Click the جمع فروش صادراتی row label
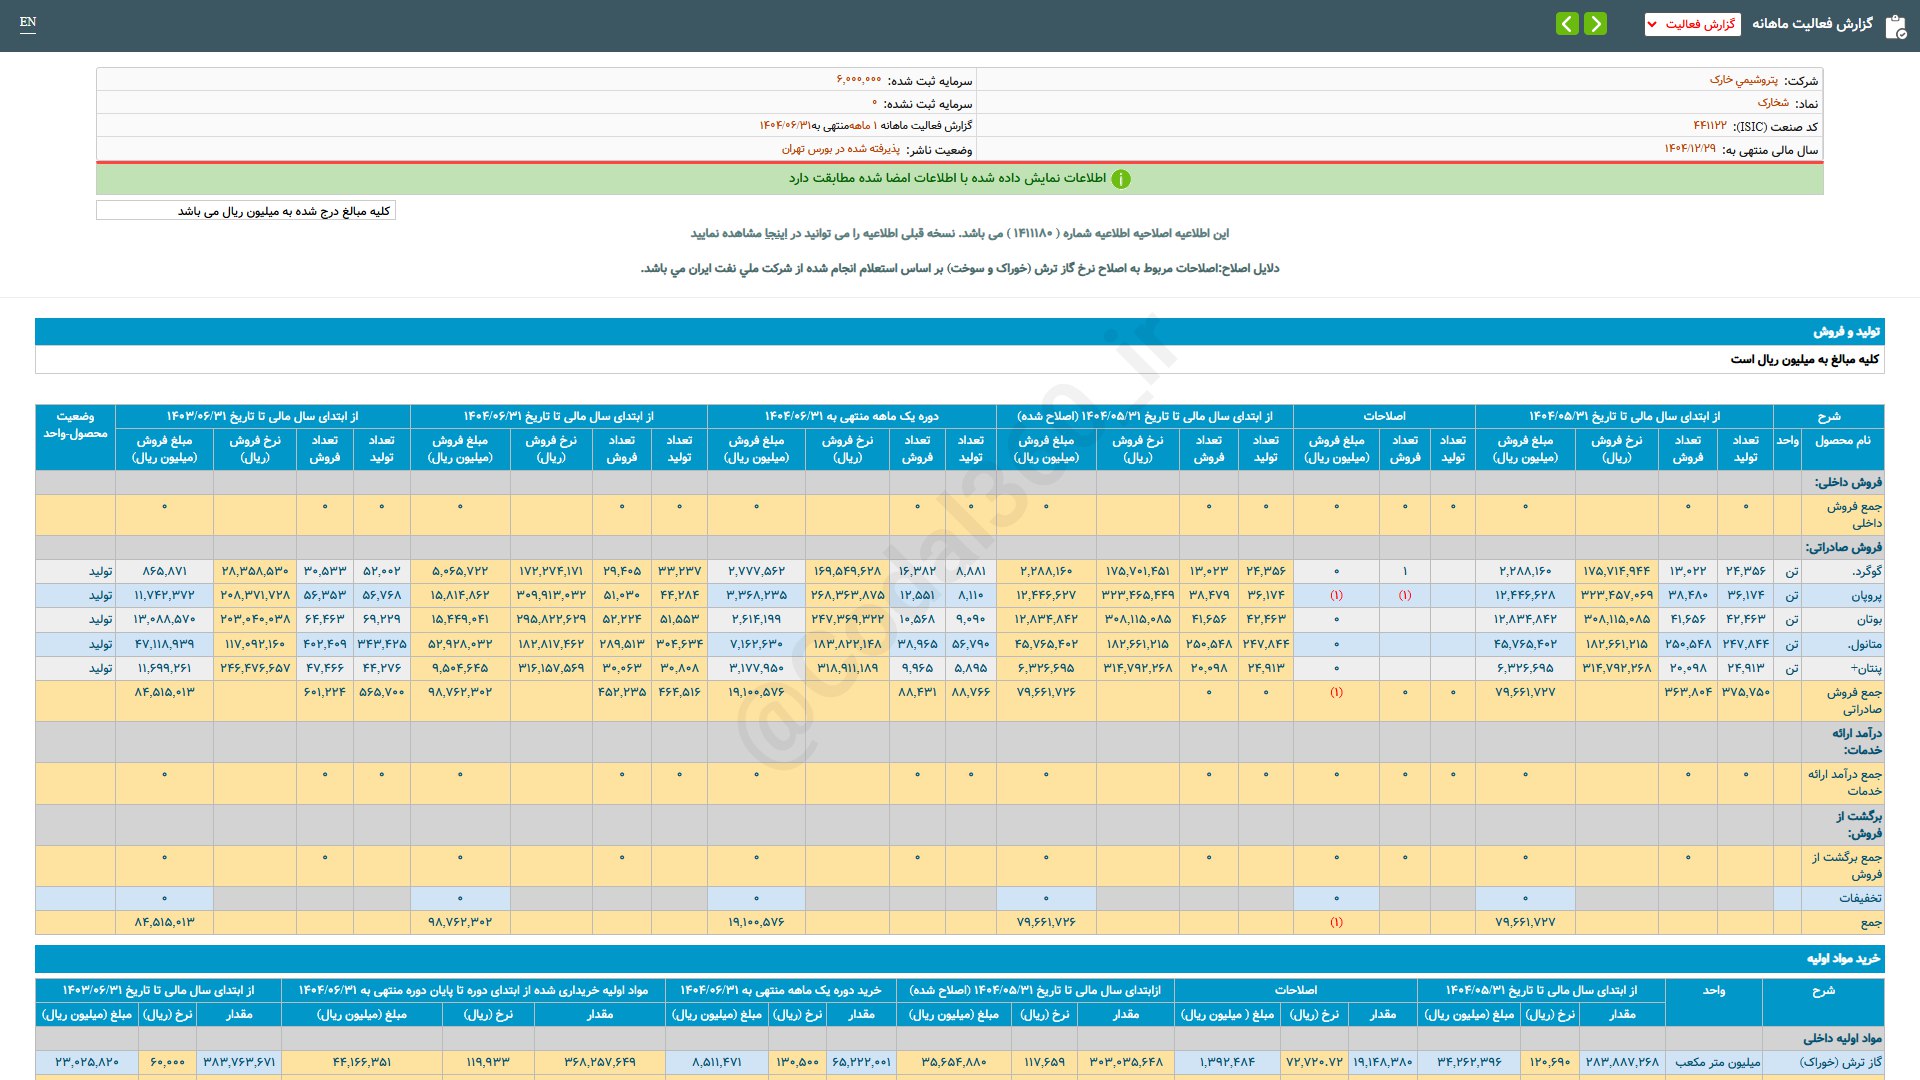Screen dimensions: 1920x1080 (1853, 700)
